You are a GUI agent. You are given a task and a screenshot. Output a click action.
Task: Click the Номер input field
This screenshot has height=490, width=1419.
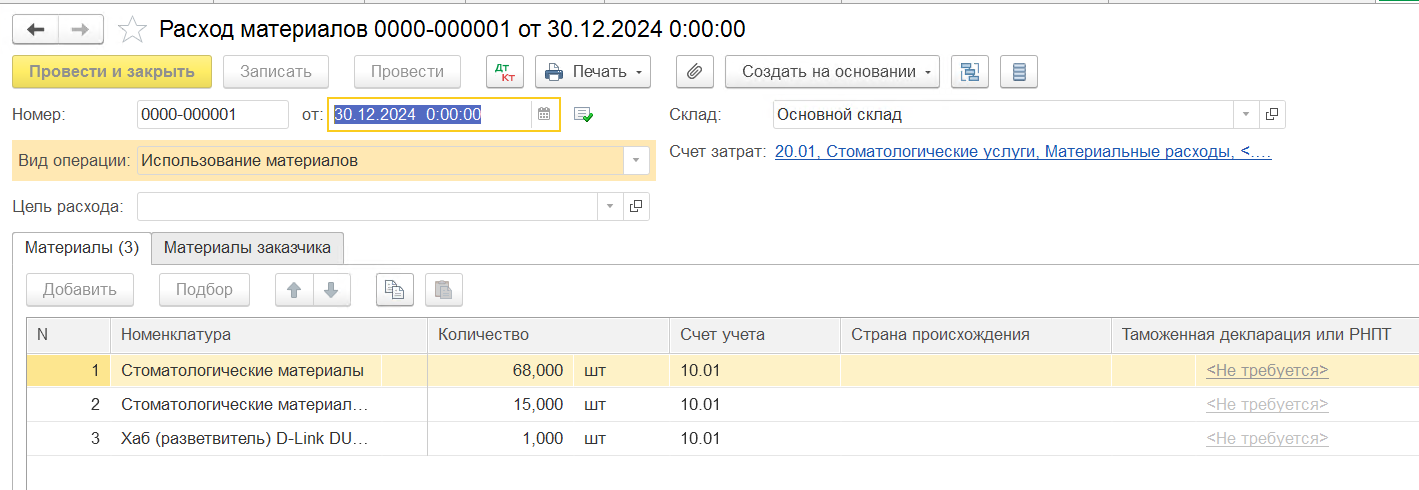click(212, 114)
